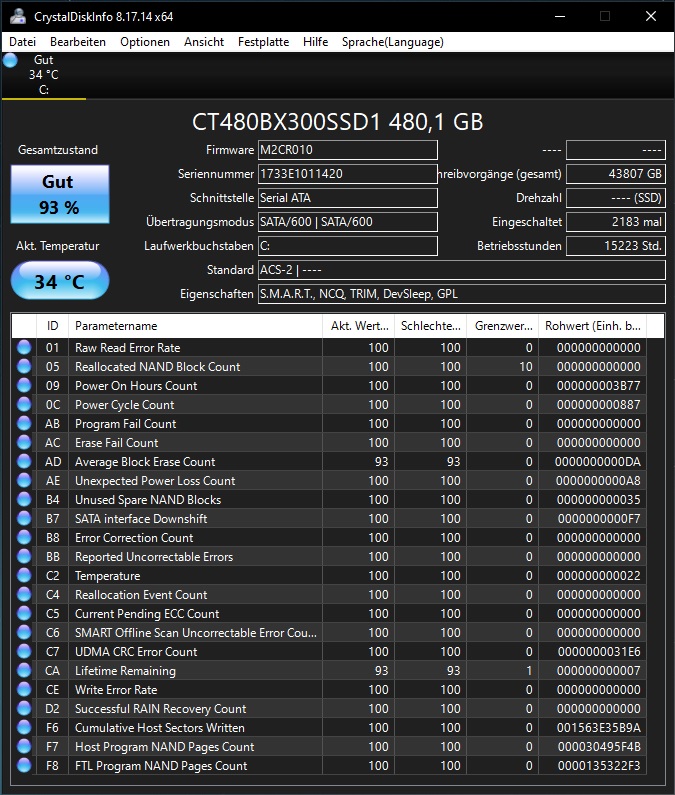Click raw value 001563E35B9A
The width and height of the screenshot is (675, 795).
[598, 728]
